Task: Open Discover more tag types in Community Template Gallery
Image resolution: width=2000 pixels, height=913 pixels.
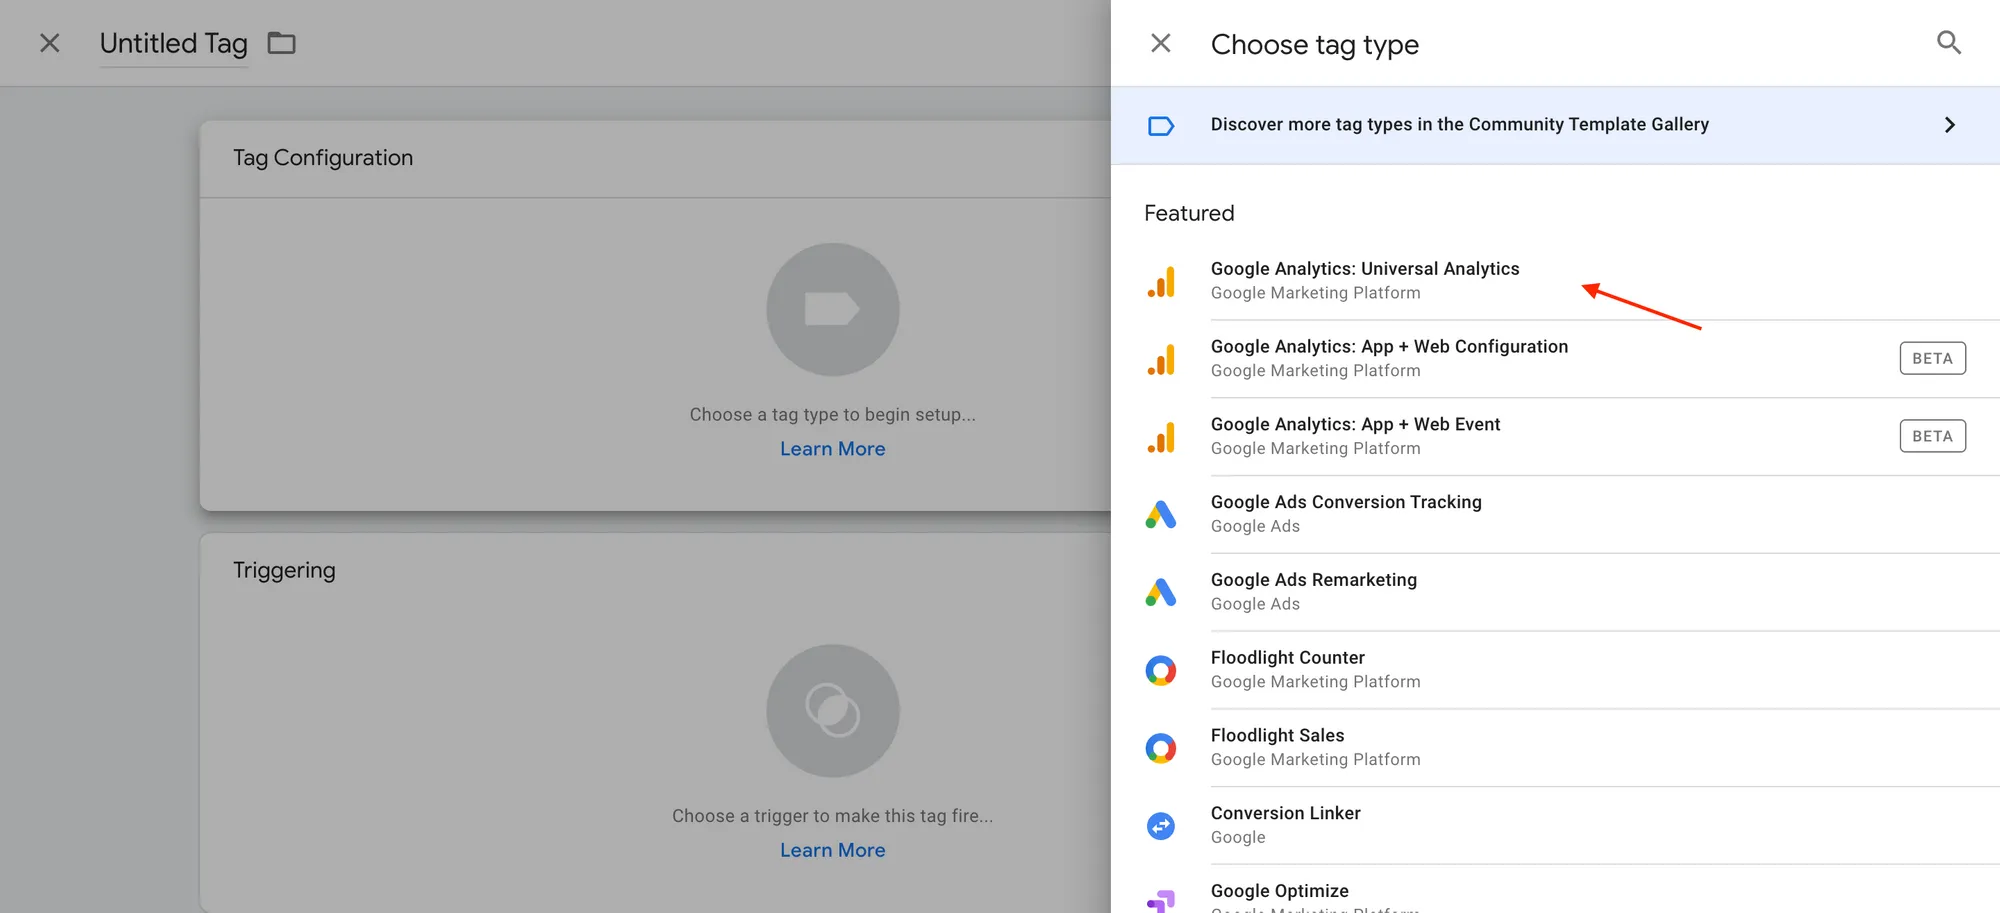Action: click(x=1555, y=125)
